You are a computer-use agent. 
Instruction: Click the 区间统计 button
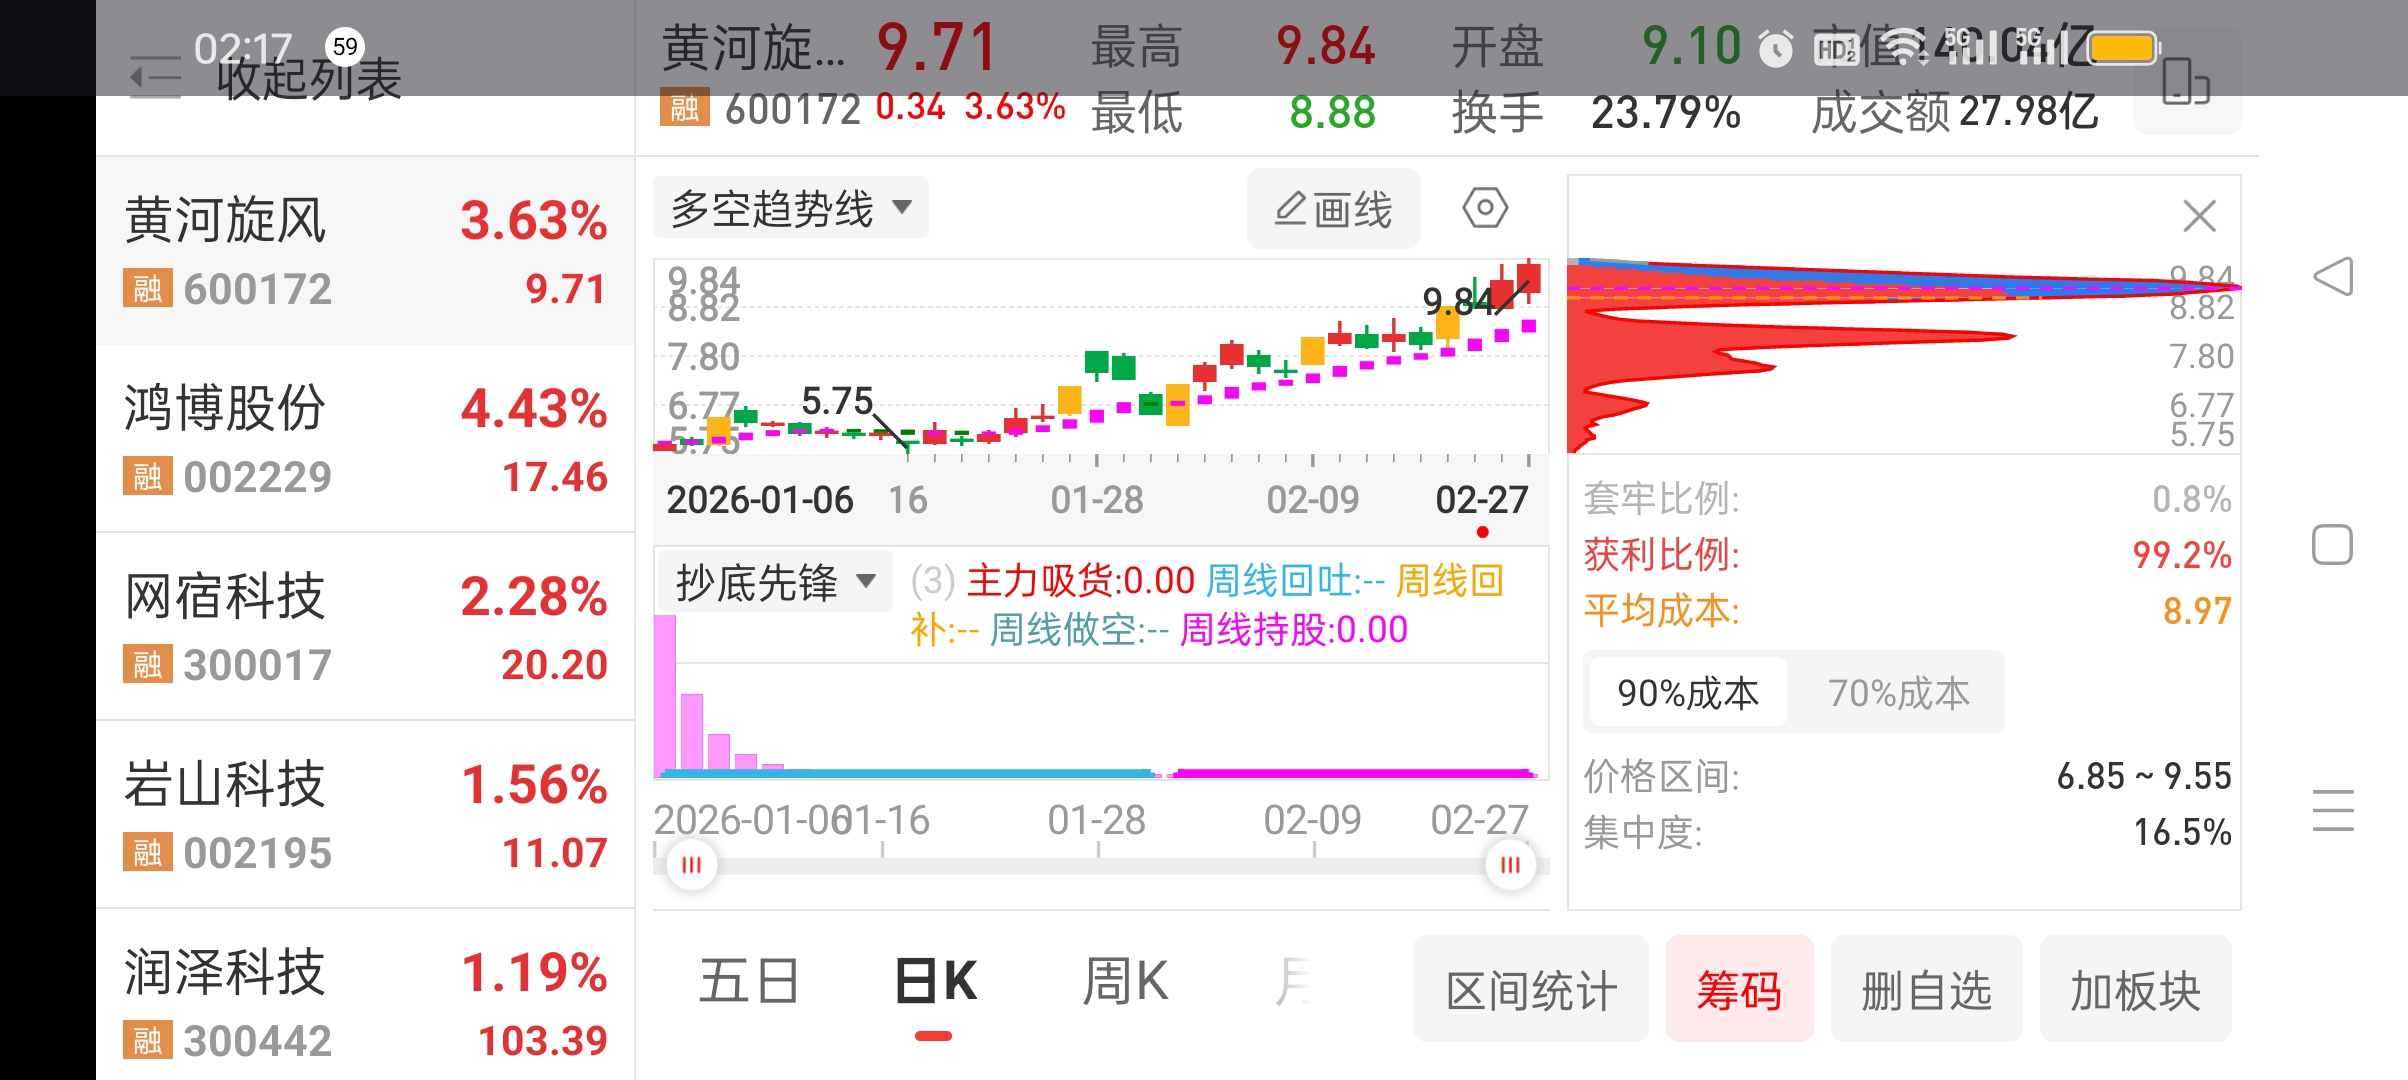tap(1530, 990)
